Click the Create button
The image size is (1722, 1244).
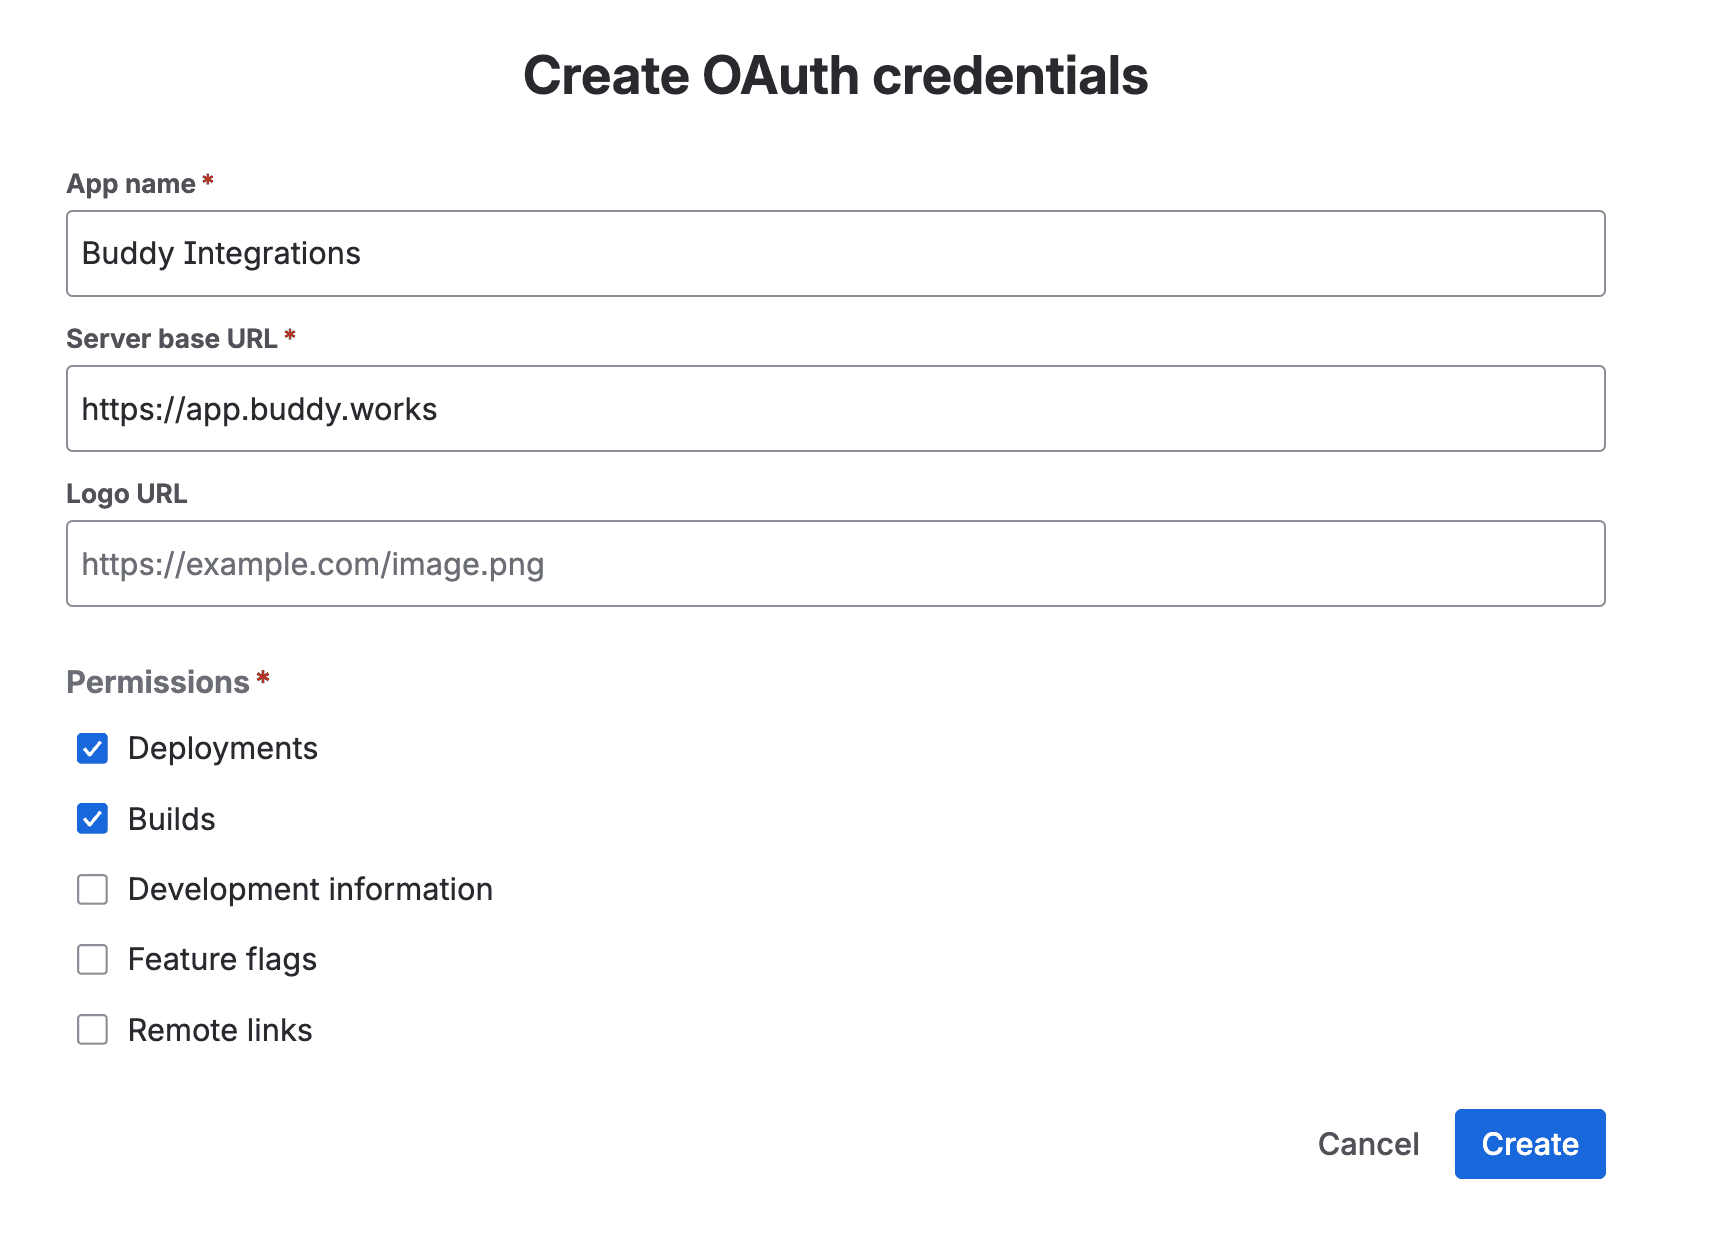click(1529, 1144)
